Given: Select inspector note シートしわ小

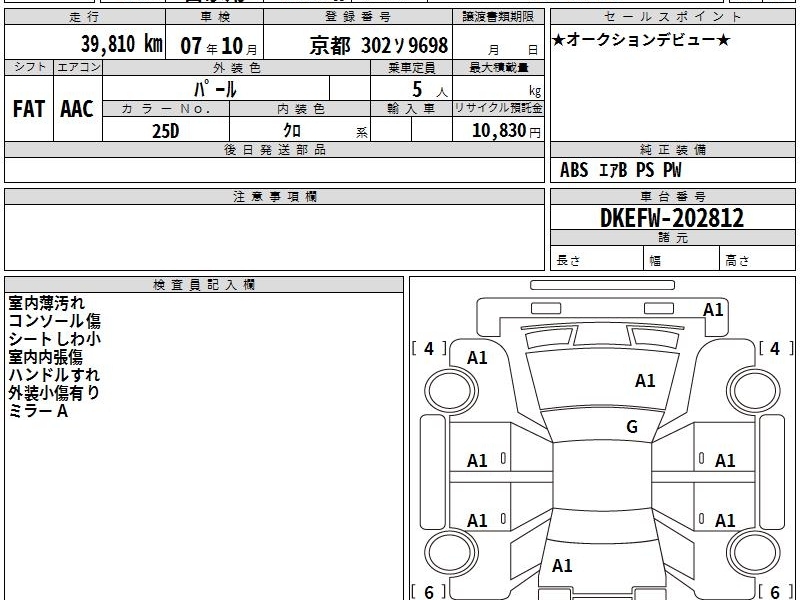Looking at the screenshot, I should (x=55, y=339).
